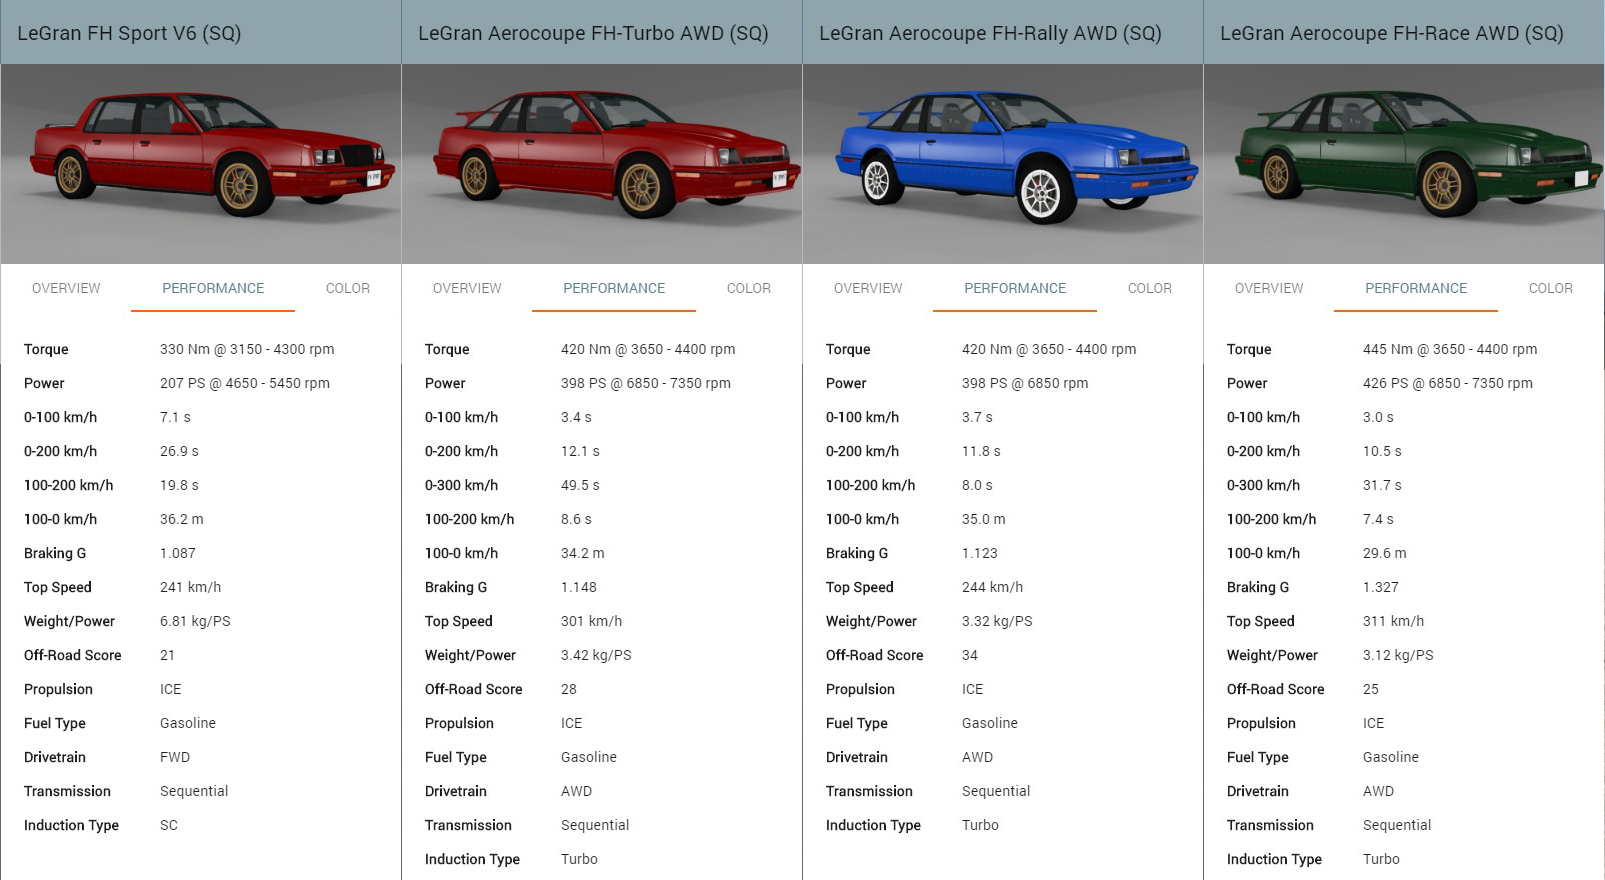1605x880 pixels.
Task: Click the '1.087' Braking G value
Action: tap(178, 553)
